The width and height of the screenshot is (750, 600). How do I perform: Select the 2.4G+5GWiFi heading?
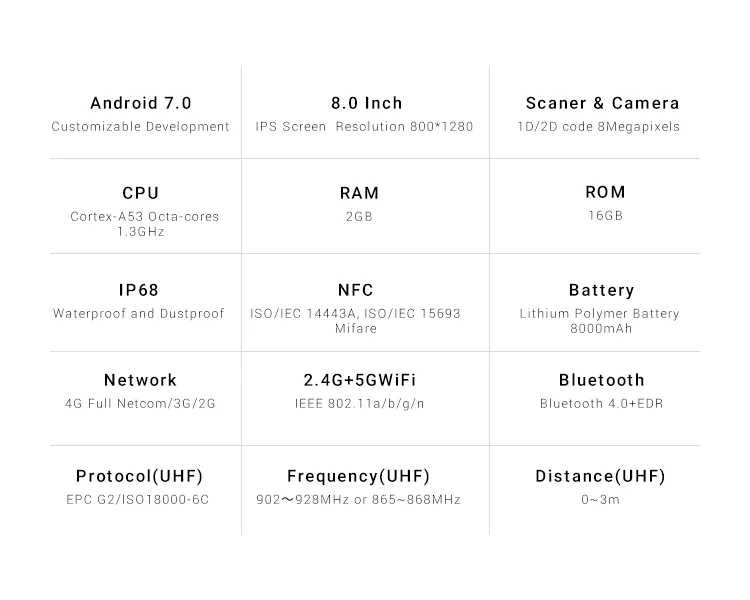coord(360,380)
